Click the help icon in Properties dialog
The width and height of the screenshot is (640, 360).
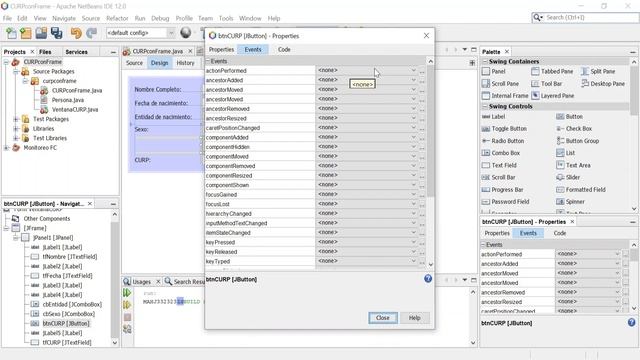(x=428, y=278)
